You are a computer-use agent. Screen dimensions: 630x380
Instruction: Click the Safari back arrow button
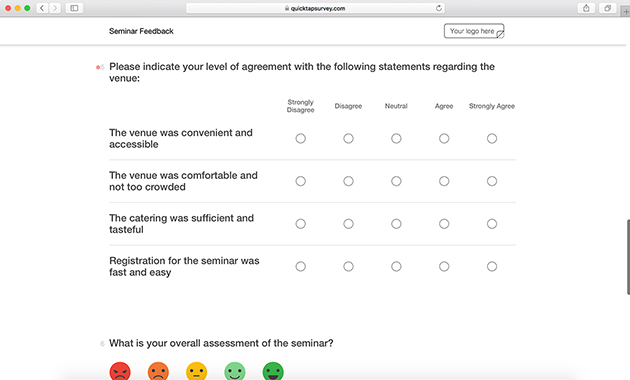point(42,8)
